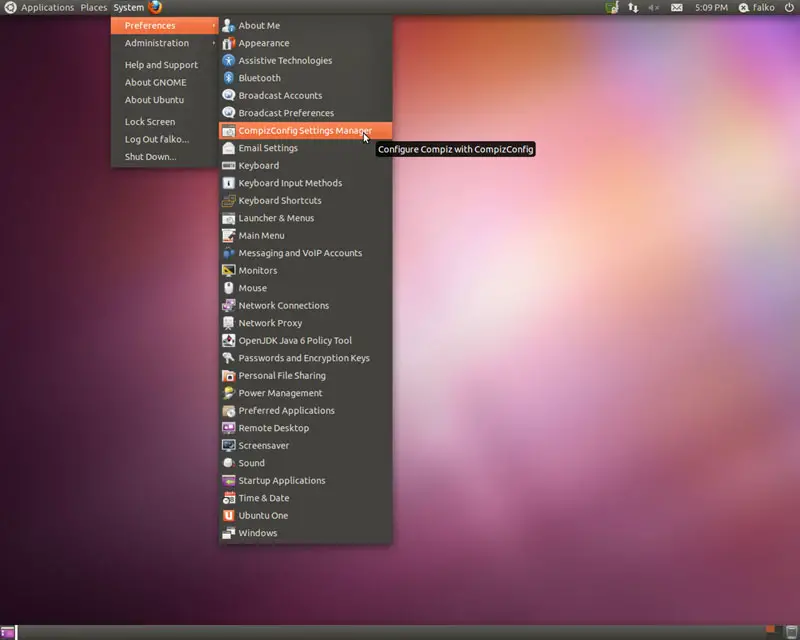800x640 pixels.
Task: Click the Personal File Sharing icon
Action: pyautogui.click(x=229, y=376)
